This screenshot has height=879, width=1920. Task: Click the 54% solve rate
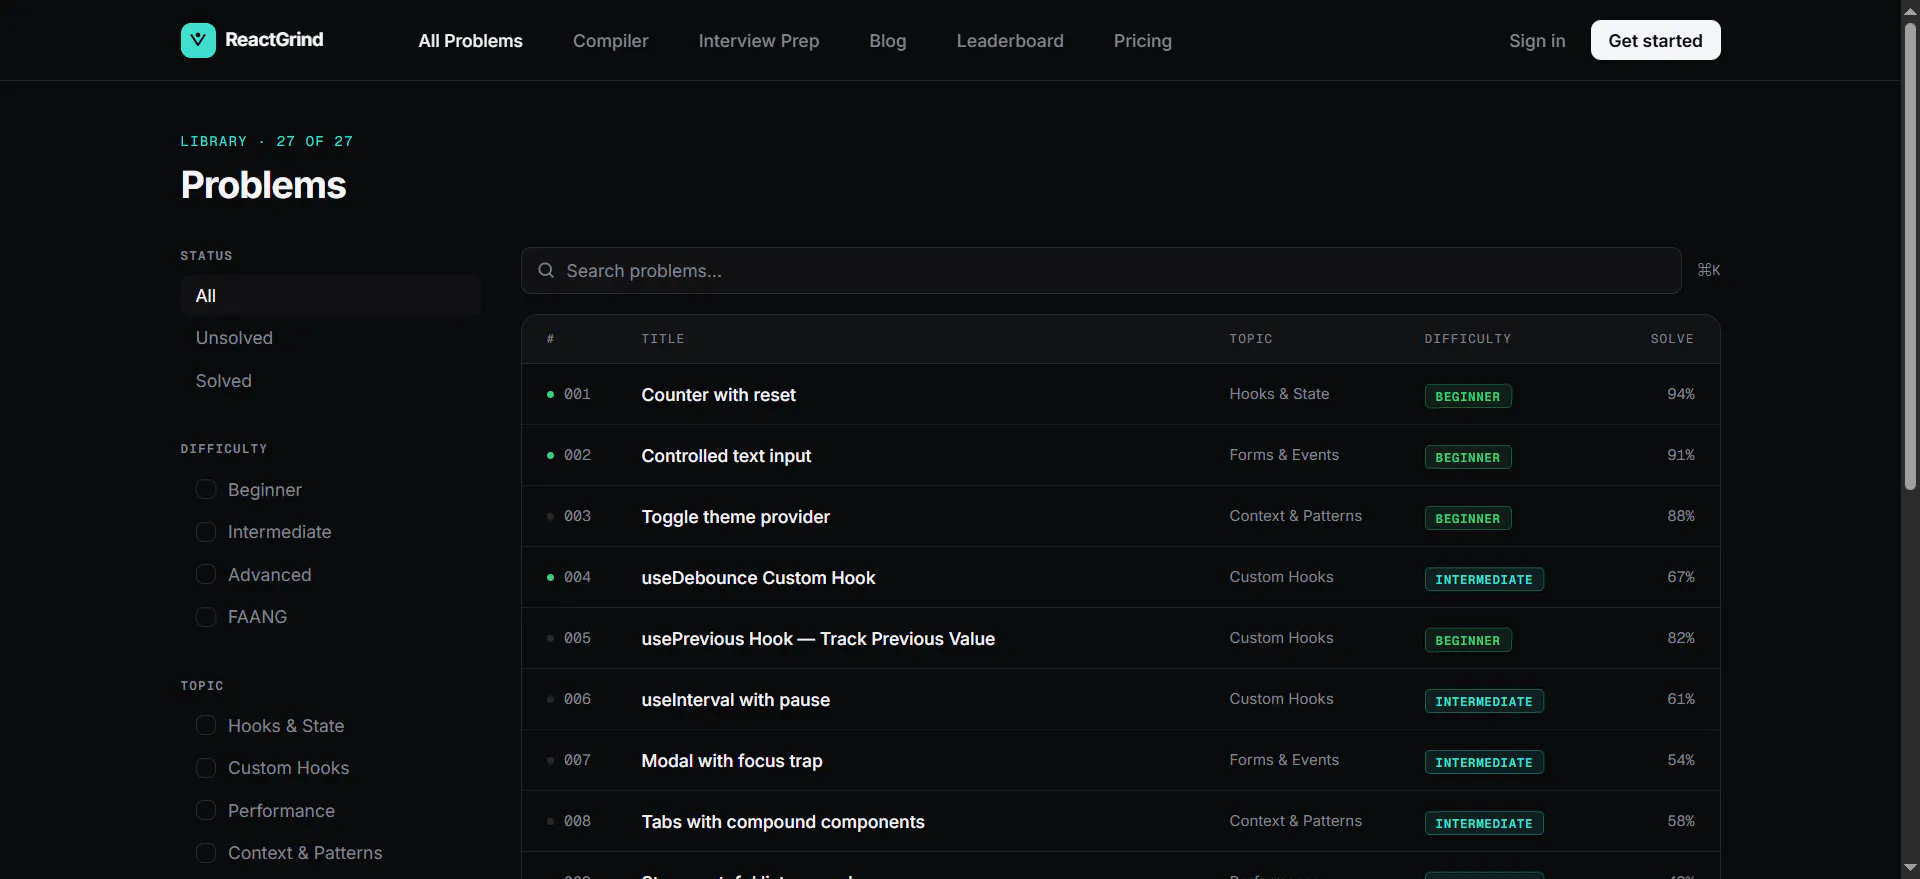(x=1680, y=760)
